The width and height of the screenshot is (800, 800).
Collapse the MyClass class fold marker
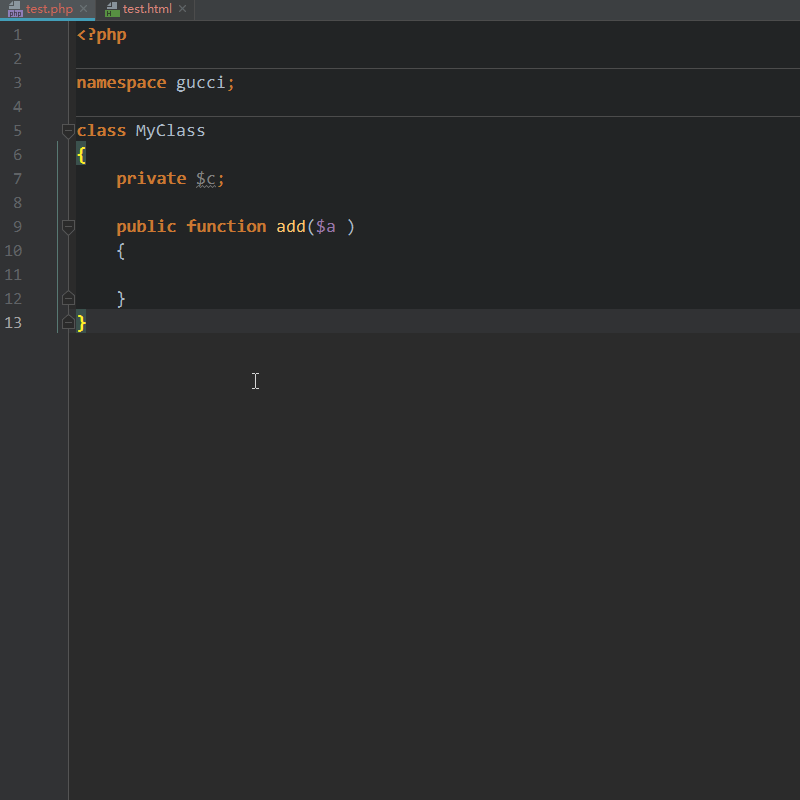(x=68, y=131)
